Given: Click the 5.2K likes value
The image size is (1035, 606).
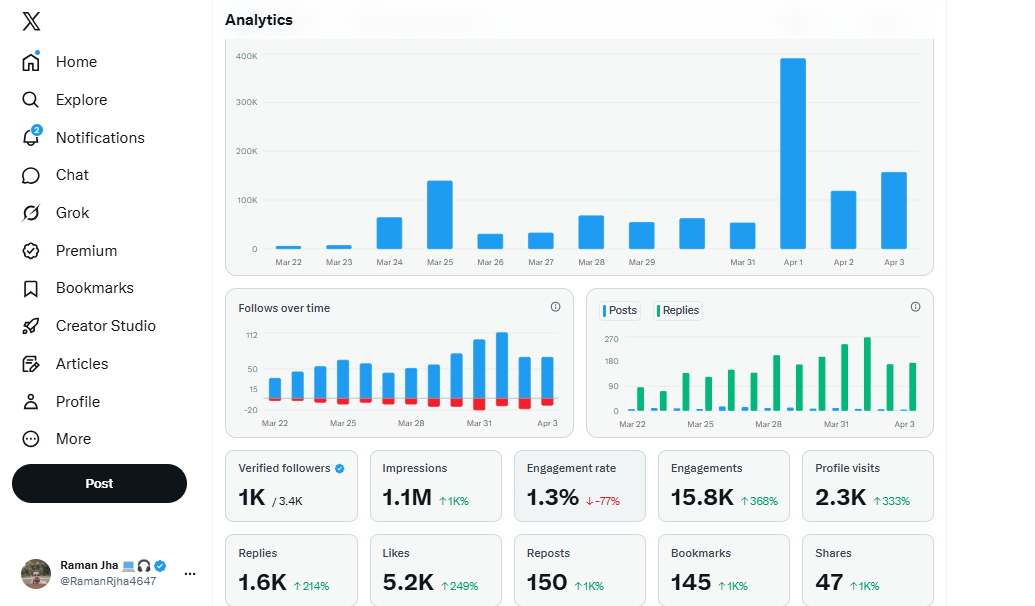Looking at the screenshot, I should click(x=408, y=582).
